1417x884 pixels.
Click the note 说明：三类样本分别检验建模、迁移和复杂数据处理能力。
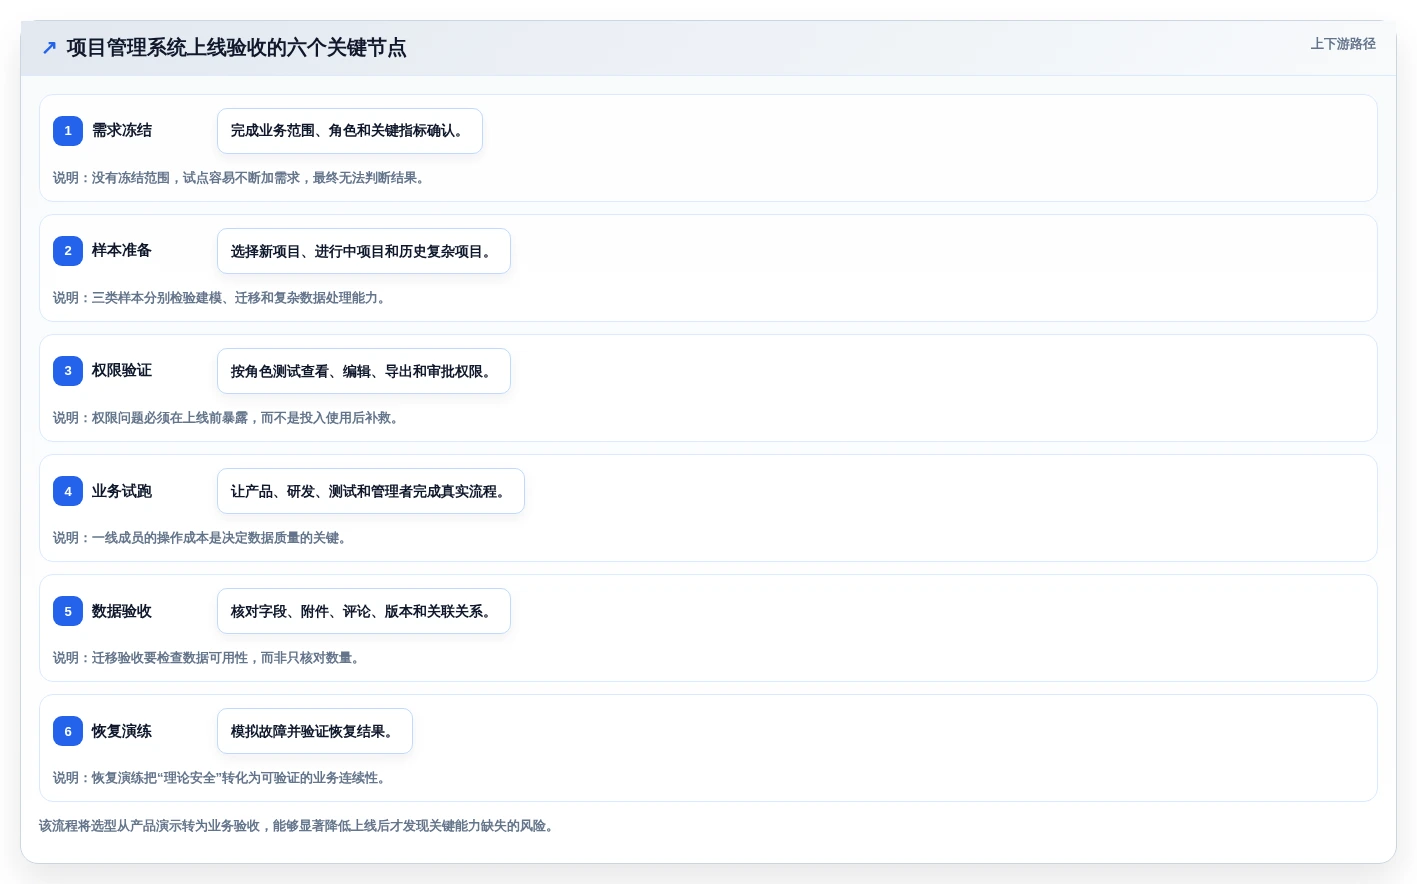tap(222, 298)
